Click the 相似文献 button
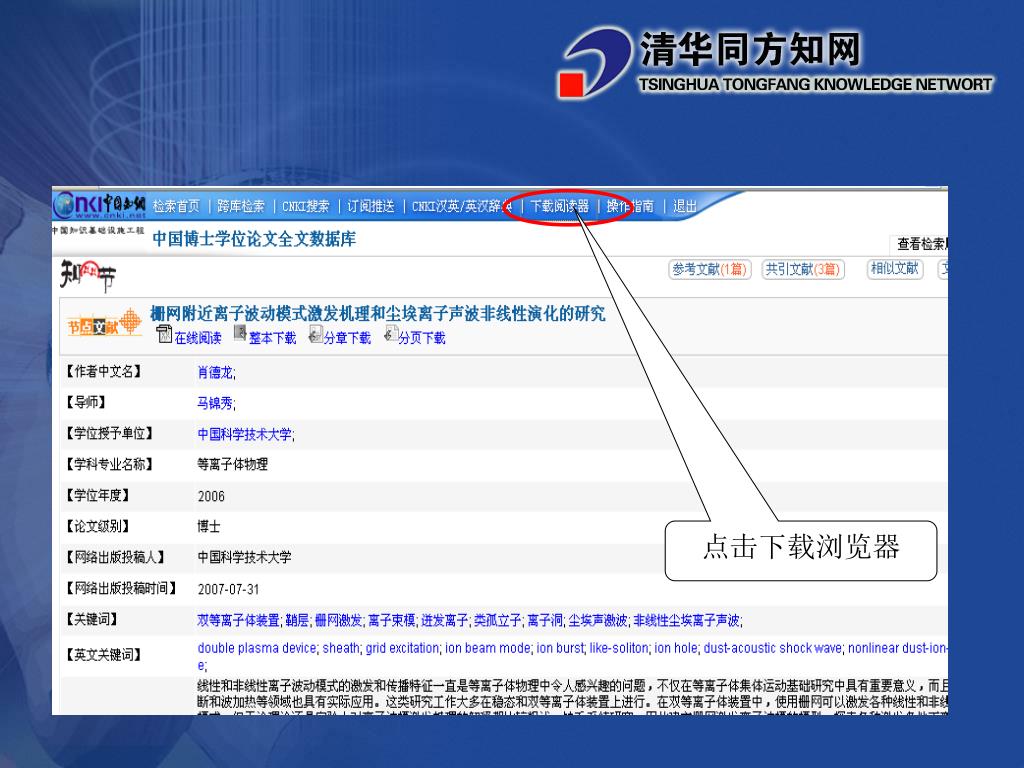1024x768 pixels. [x=895, y=269]
